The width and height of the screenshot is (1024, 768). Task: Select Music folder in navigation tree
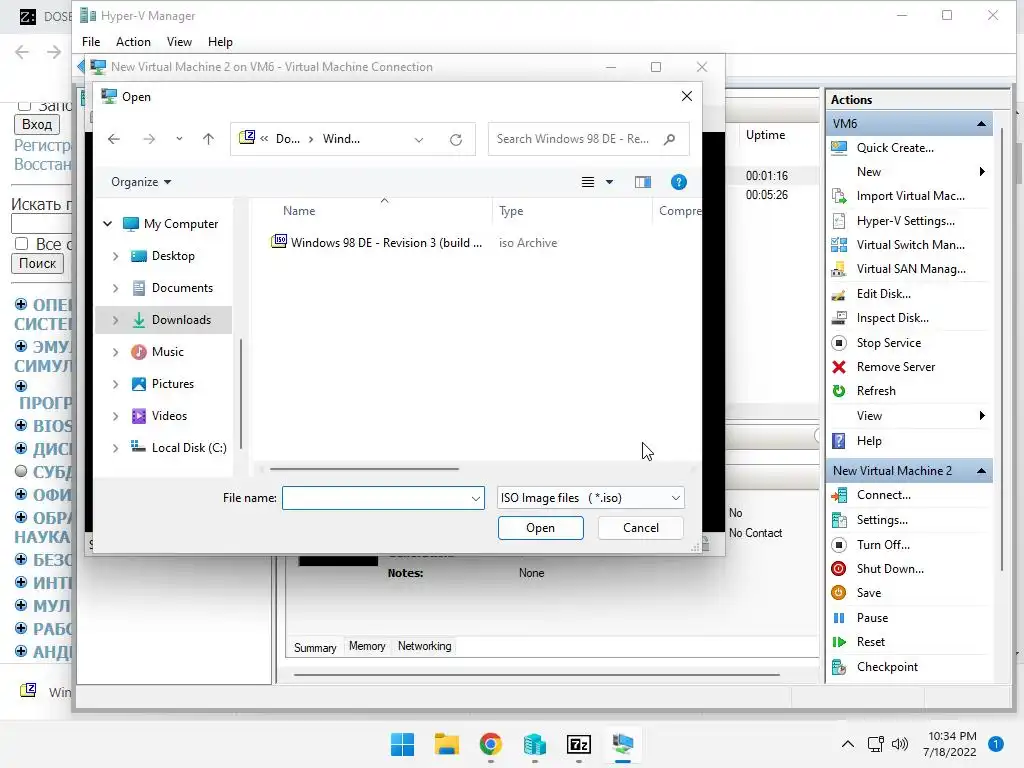168,352
